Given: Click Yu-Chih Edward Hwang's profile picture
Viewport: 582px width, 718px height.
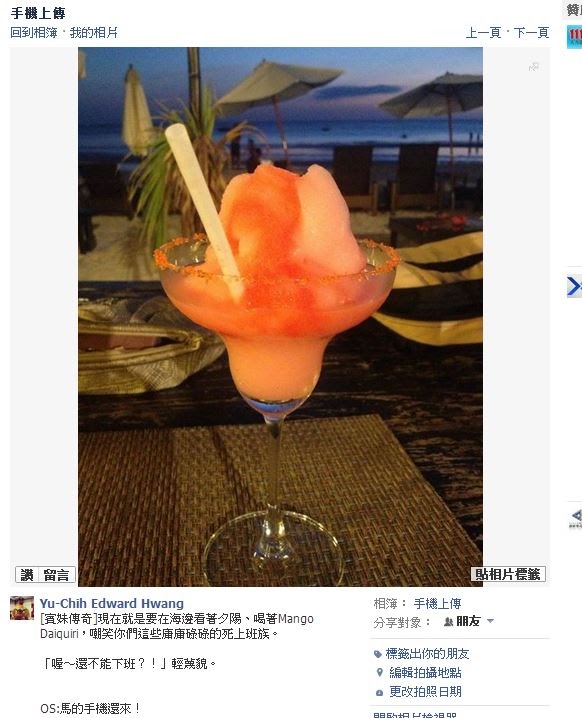Looking at the screenshot, I should click(22, 608).
